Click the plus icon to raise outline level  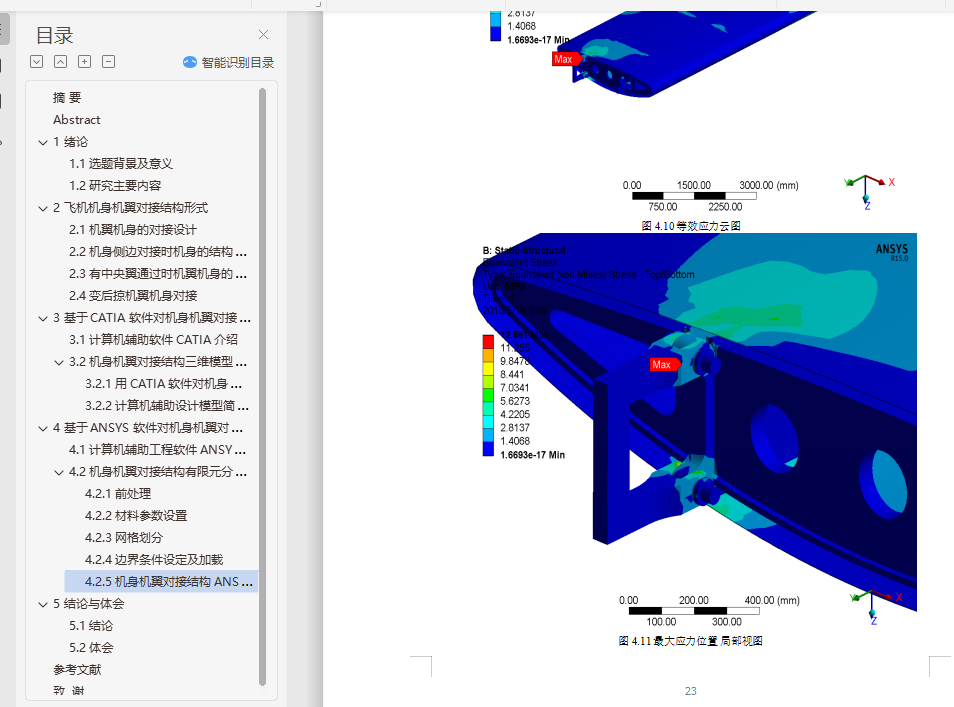[85, 61]
